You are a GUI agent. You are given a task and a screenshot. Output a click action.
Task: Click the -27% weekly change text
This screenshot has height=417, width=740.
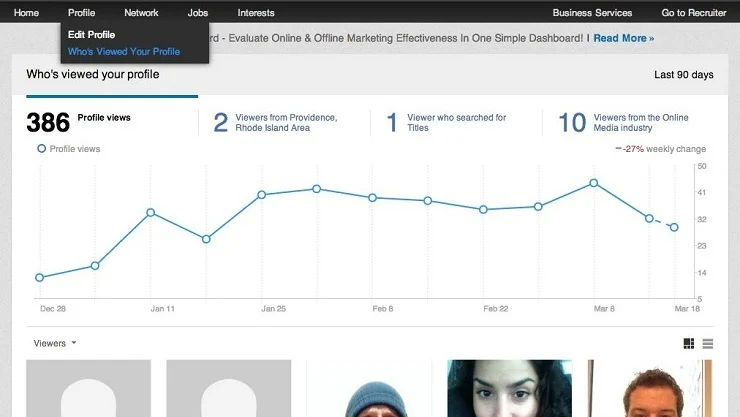[661, 149]
